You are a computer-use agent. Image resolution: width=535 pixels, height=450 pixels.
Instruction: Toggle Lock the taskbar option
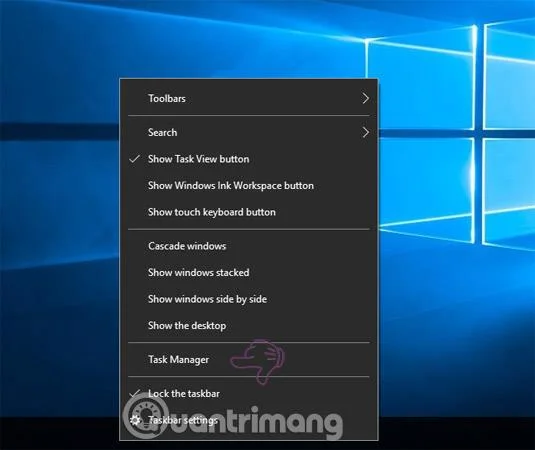(x=248, y=394)
